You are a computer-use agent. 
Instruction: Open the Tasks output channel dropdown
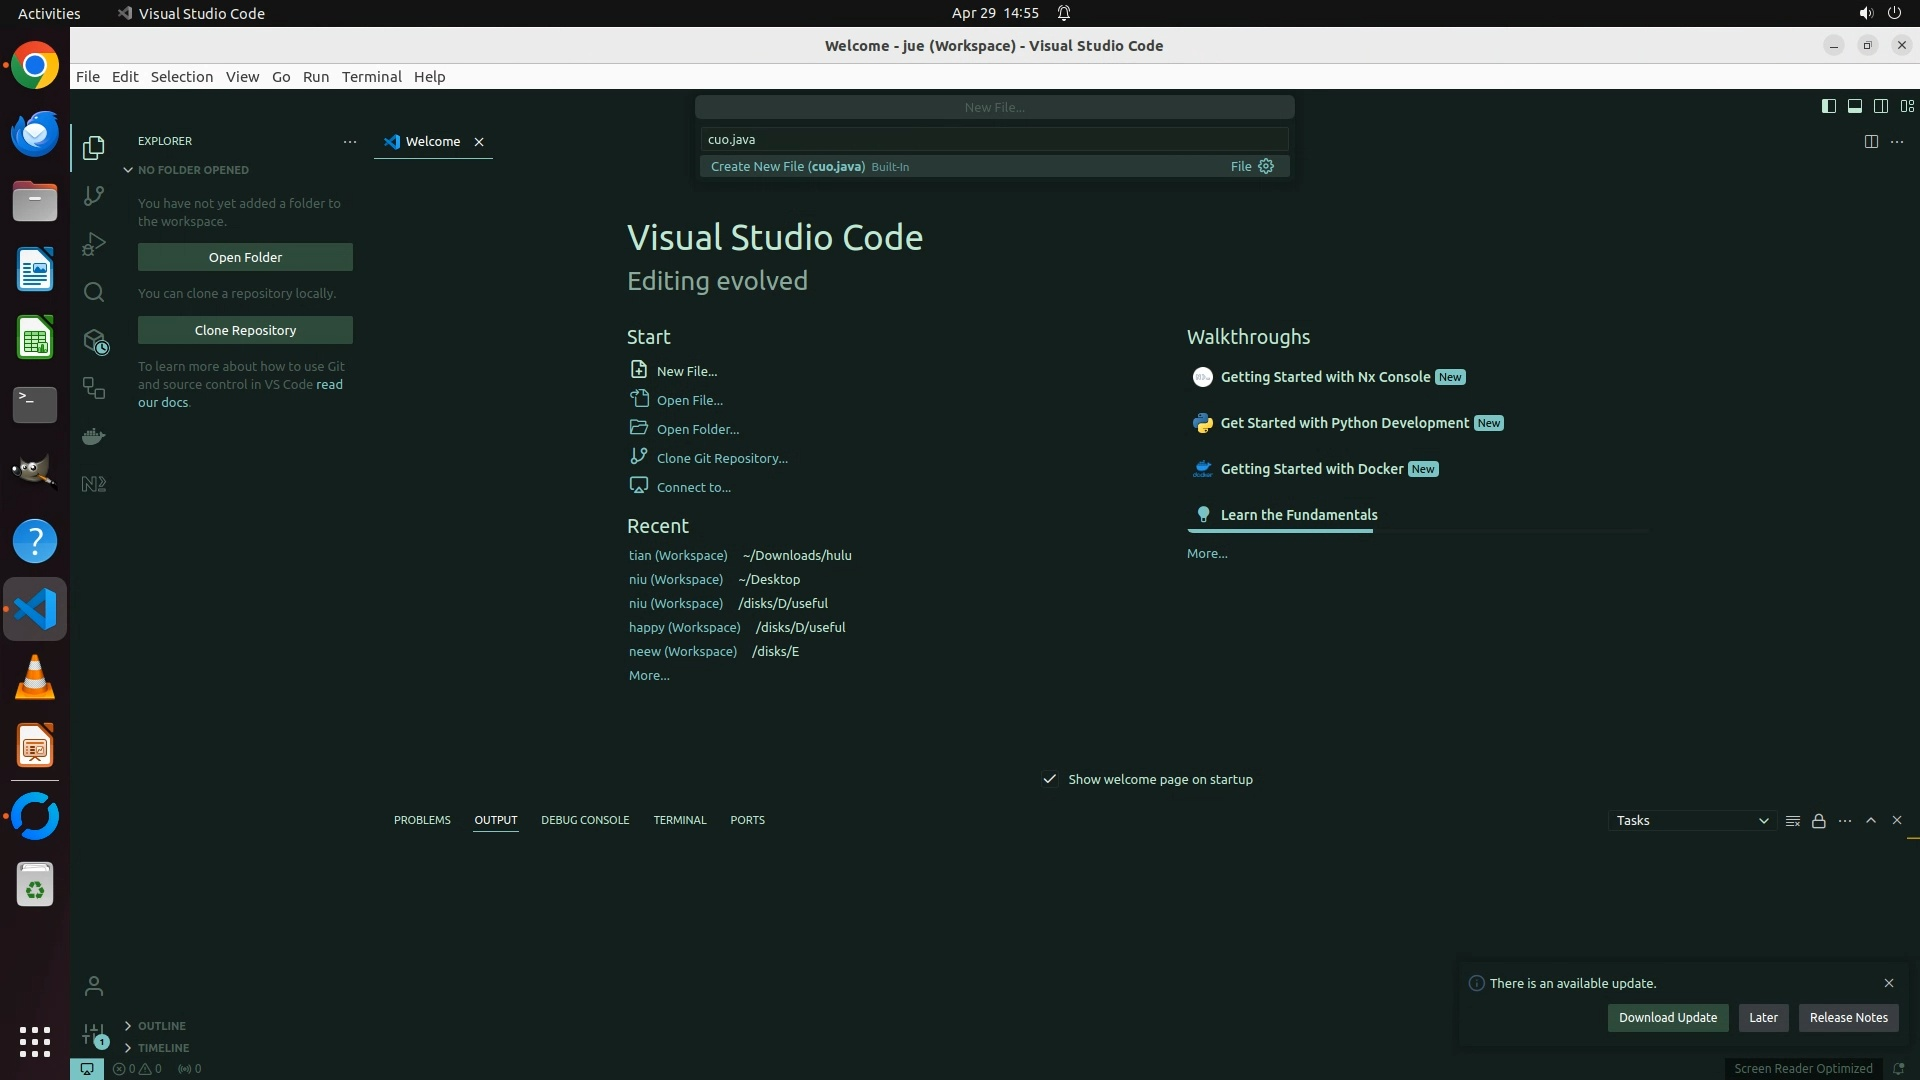click(1692, 821)
